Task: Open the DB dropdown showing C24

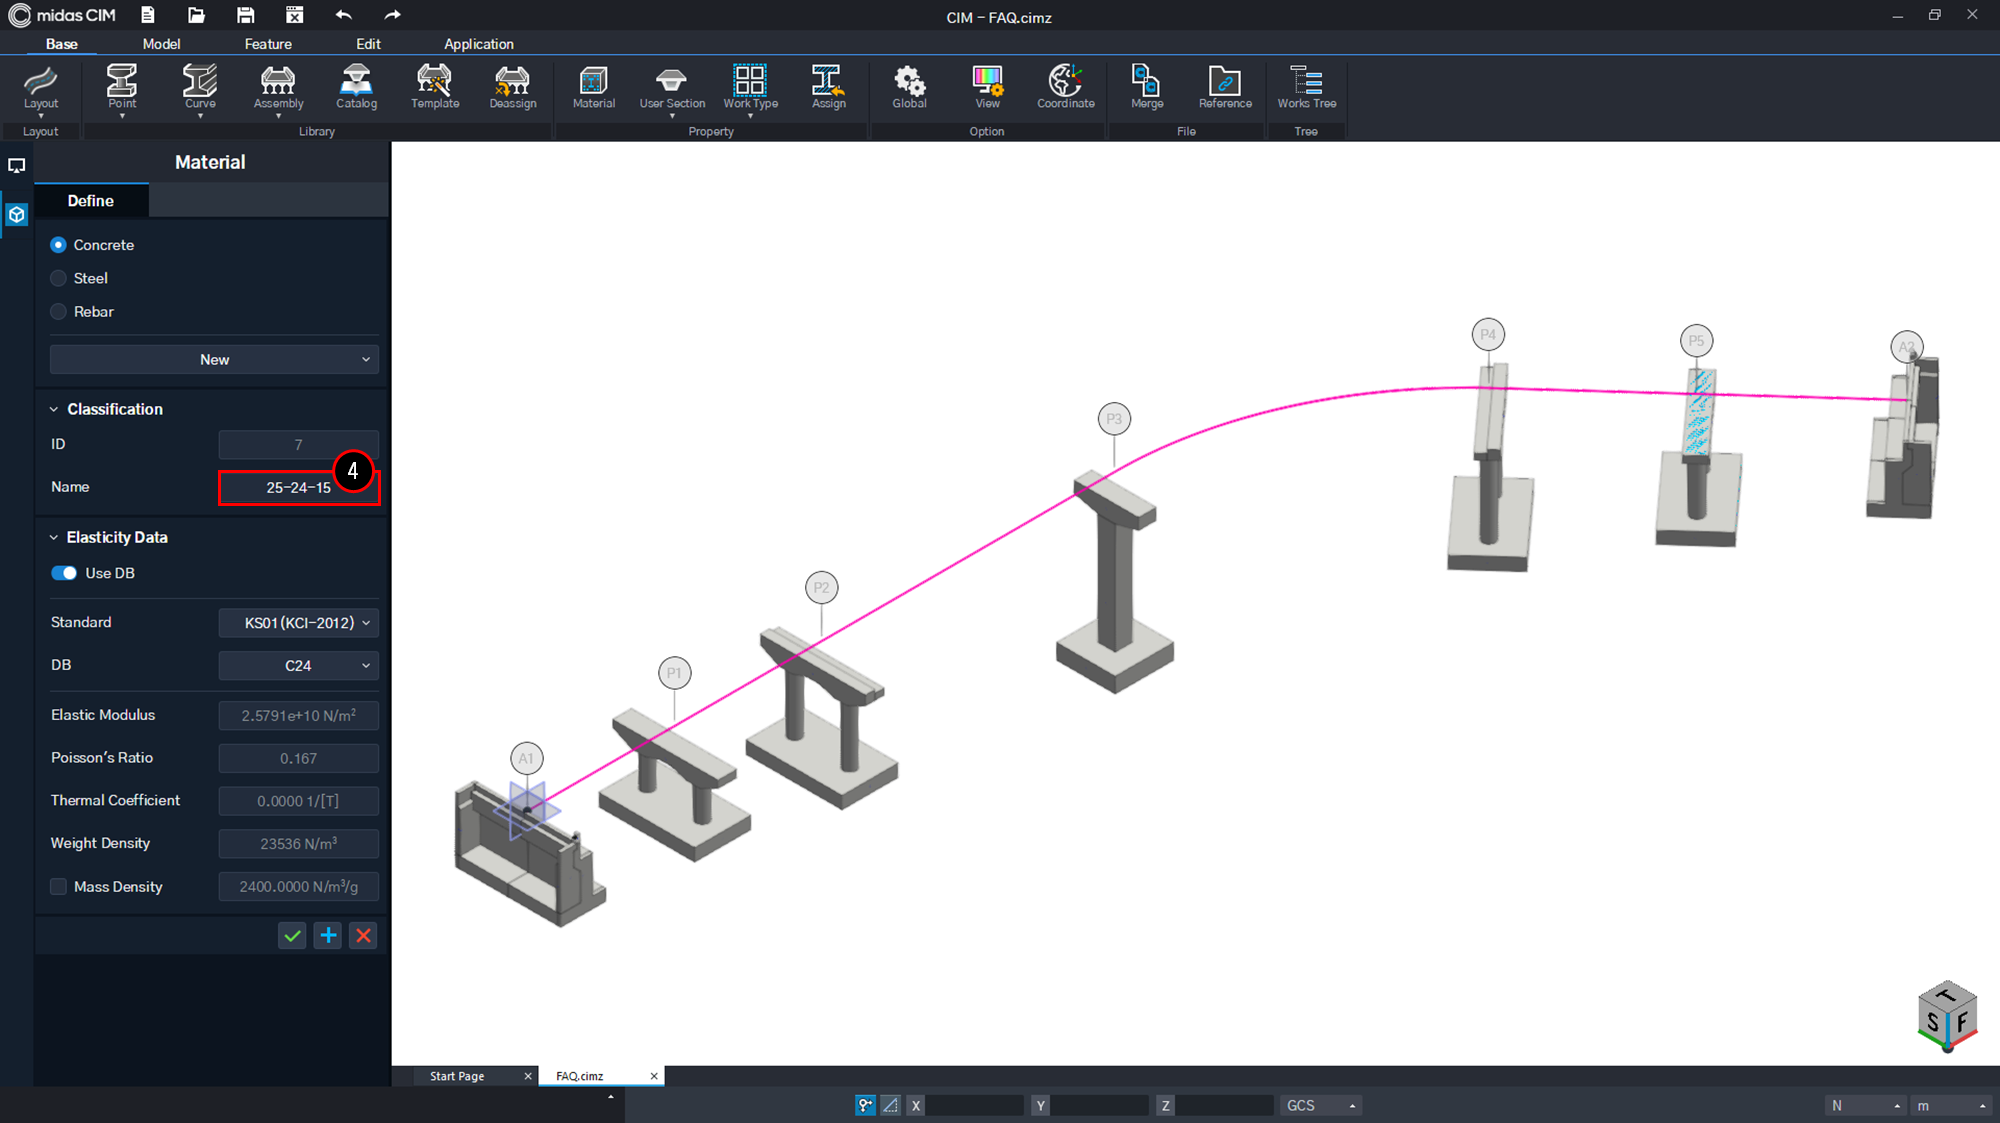Action: 297,665
